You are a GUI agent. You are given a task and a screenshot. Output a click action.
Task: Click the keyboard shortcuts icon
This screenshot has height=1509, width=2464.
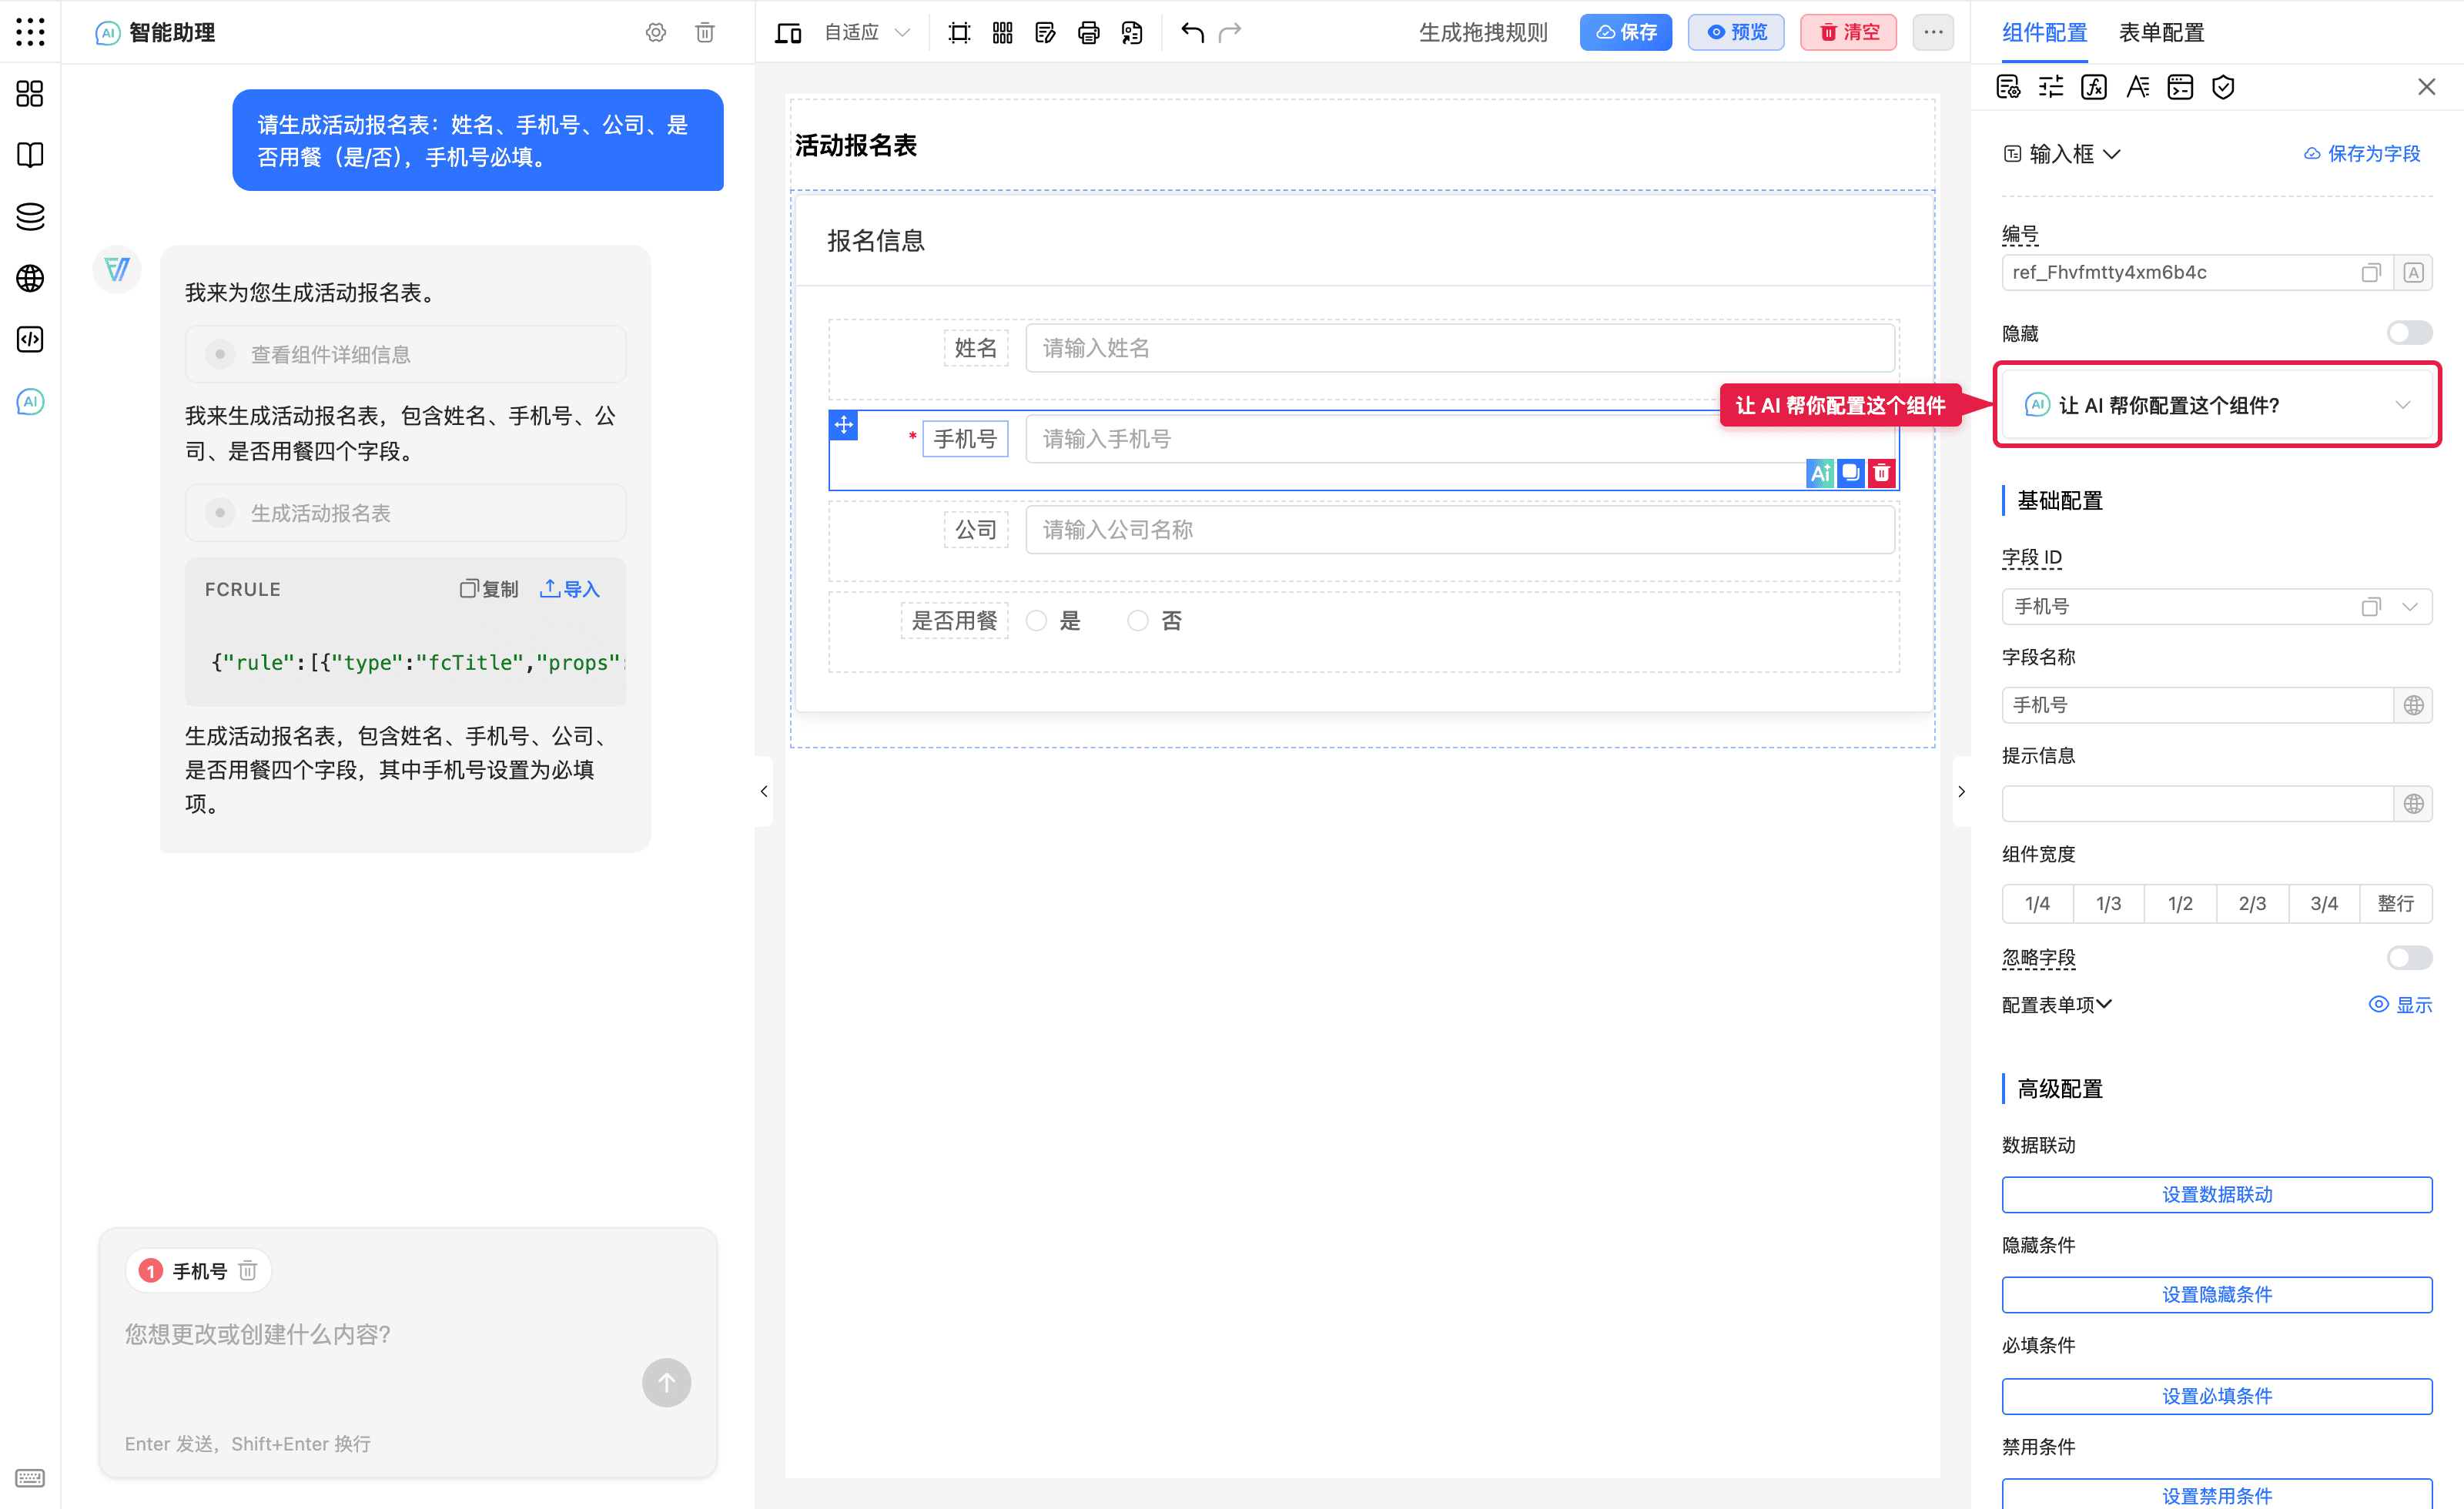30,1478
